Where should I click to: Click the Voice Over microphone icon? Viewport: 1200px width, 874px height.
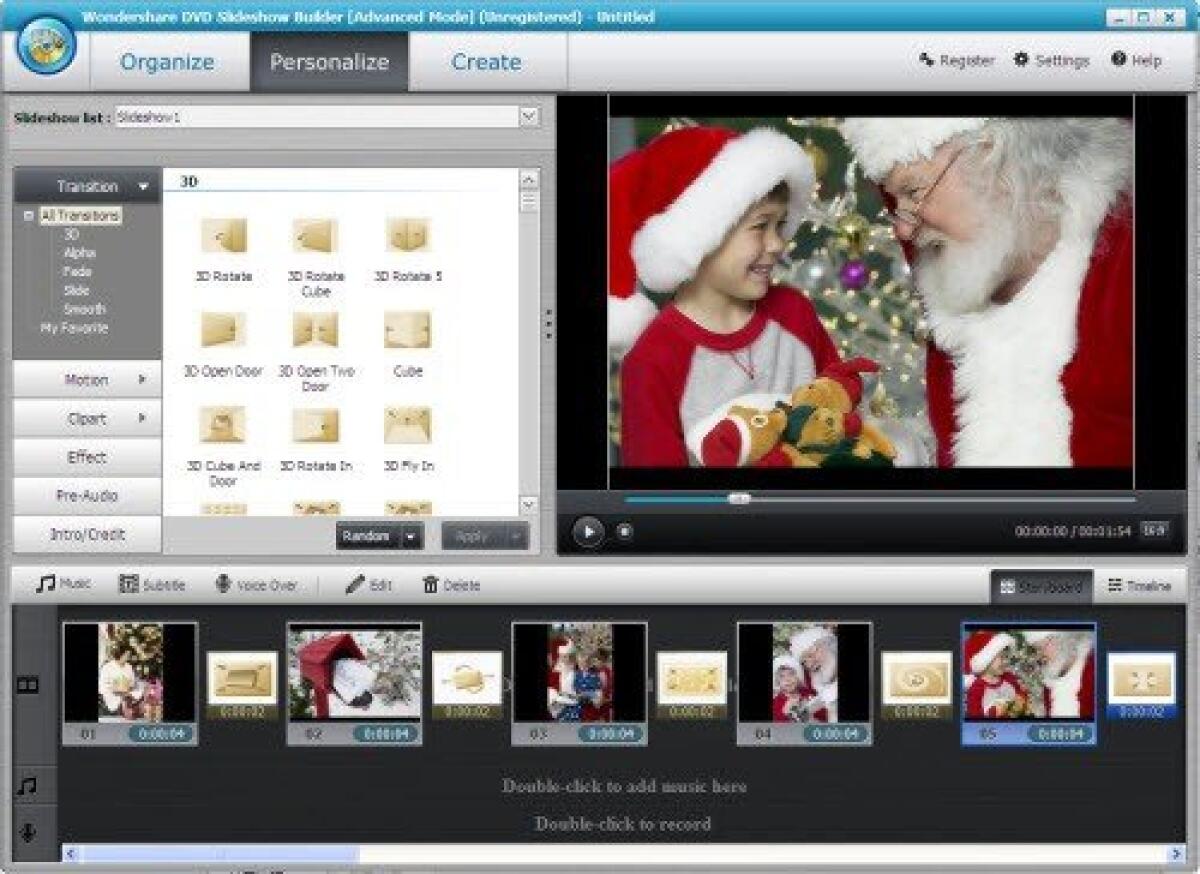(224, 584)
